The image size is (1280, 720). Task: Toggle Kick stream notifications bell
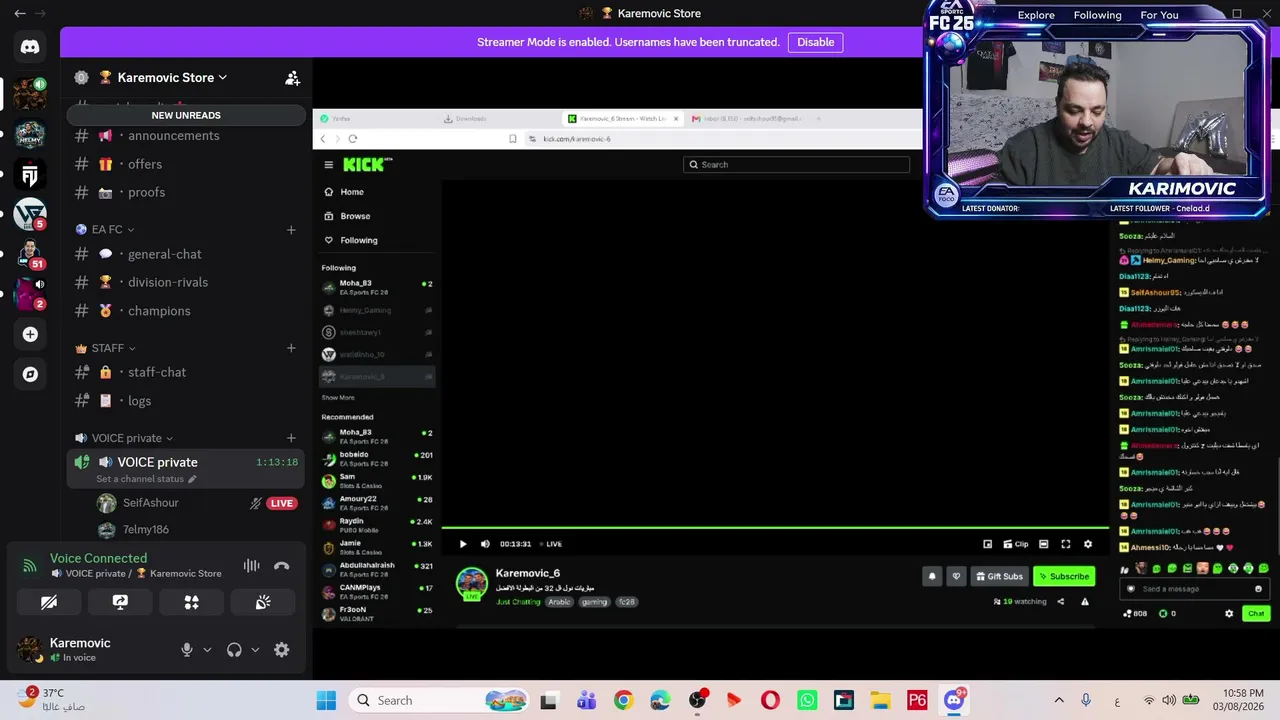click(932, 576)
